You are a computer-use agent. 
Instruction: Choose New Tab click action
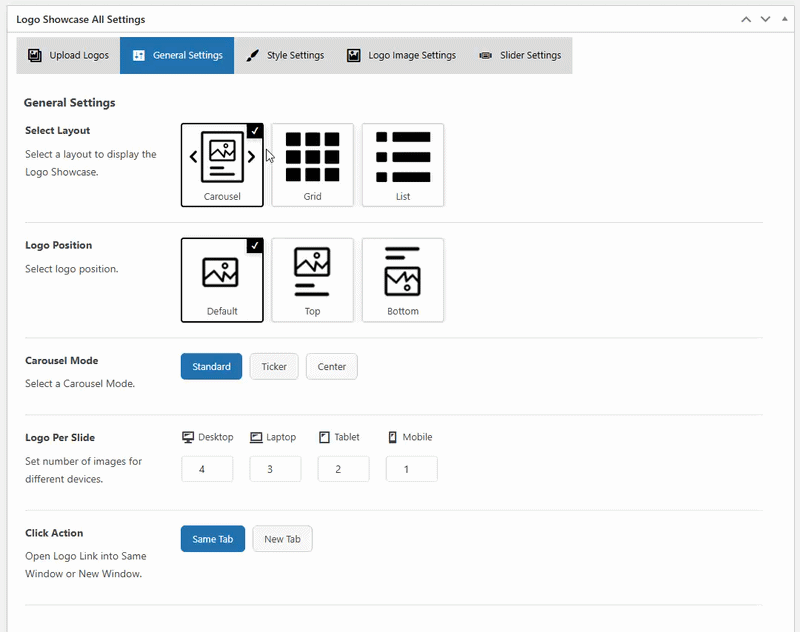click(x=282, y=539)
